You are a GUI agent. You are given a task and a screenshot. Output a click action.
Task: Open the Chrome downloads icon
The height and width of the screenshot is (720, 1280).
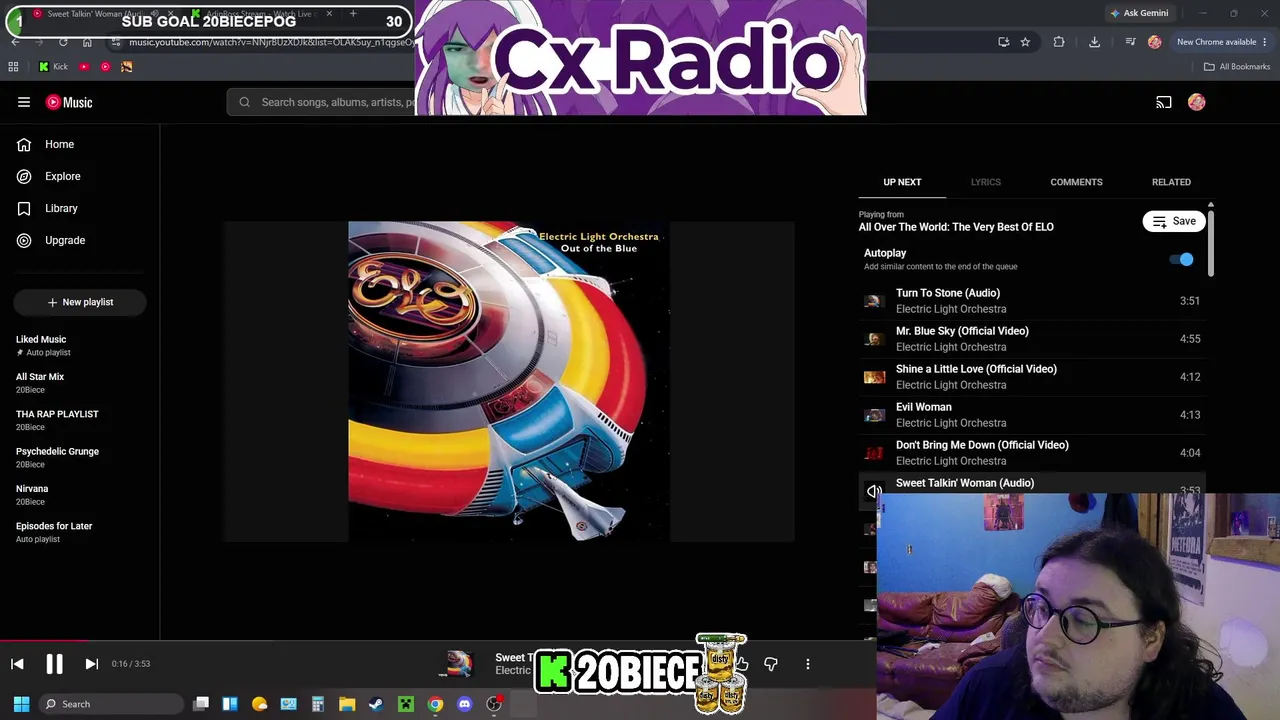coord(1094,42)
